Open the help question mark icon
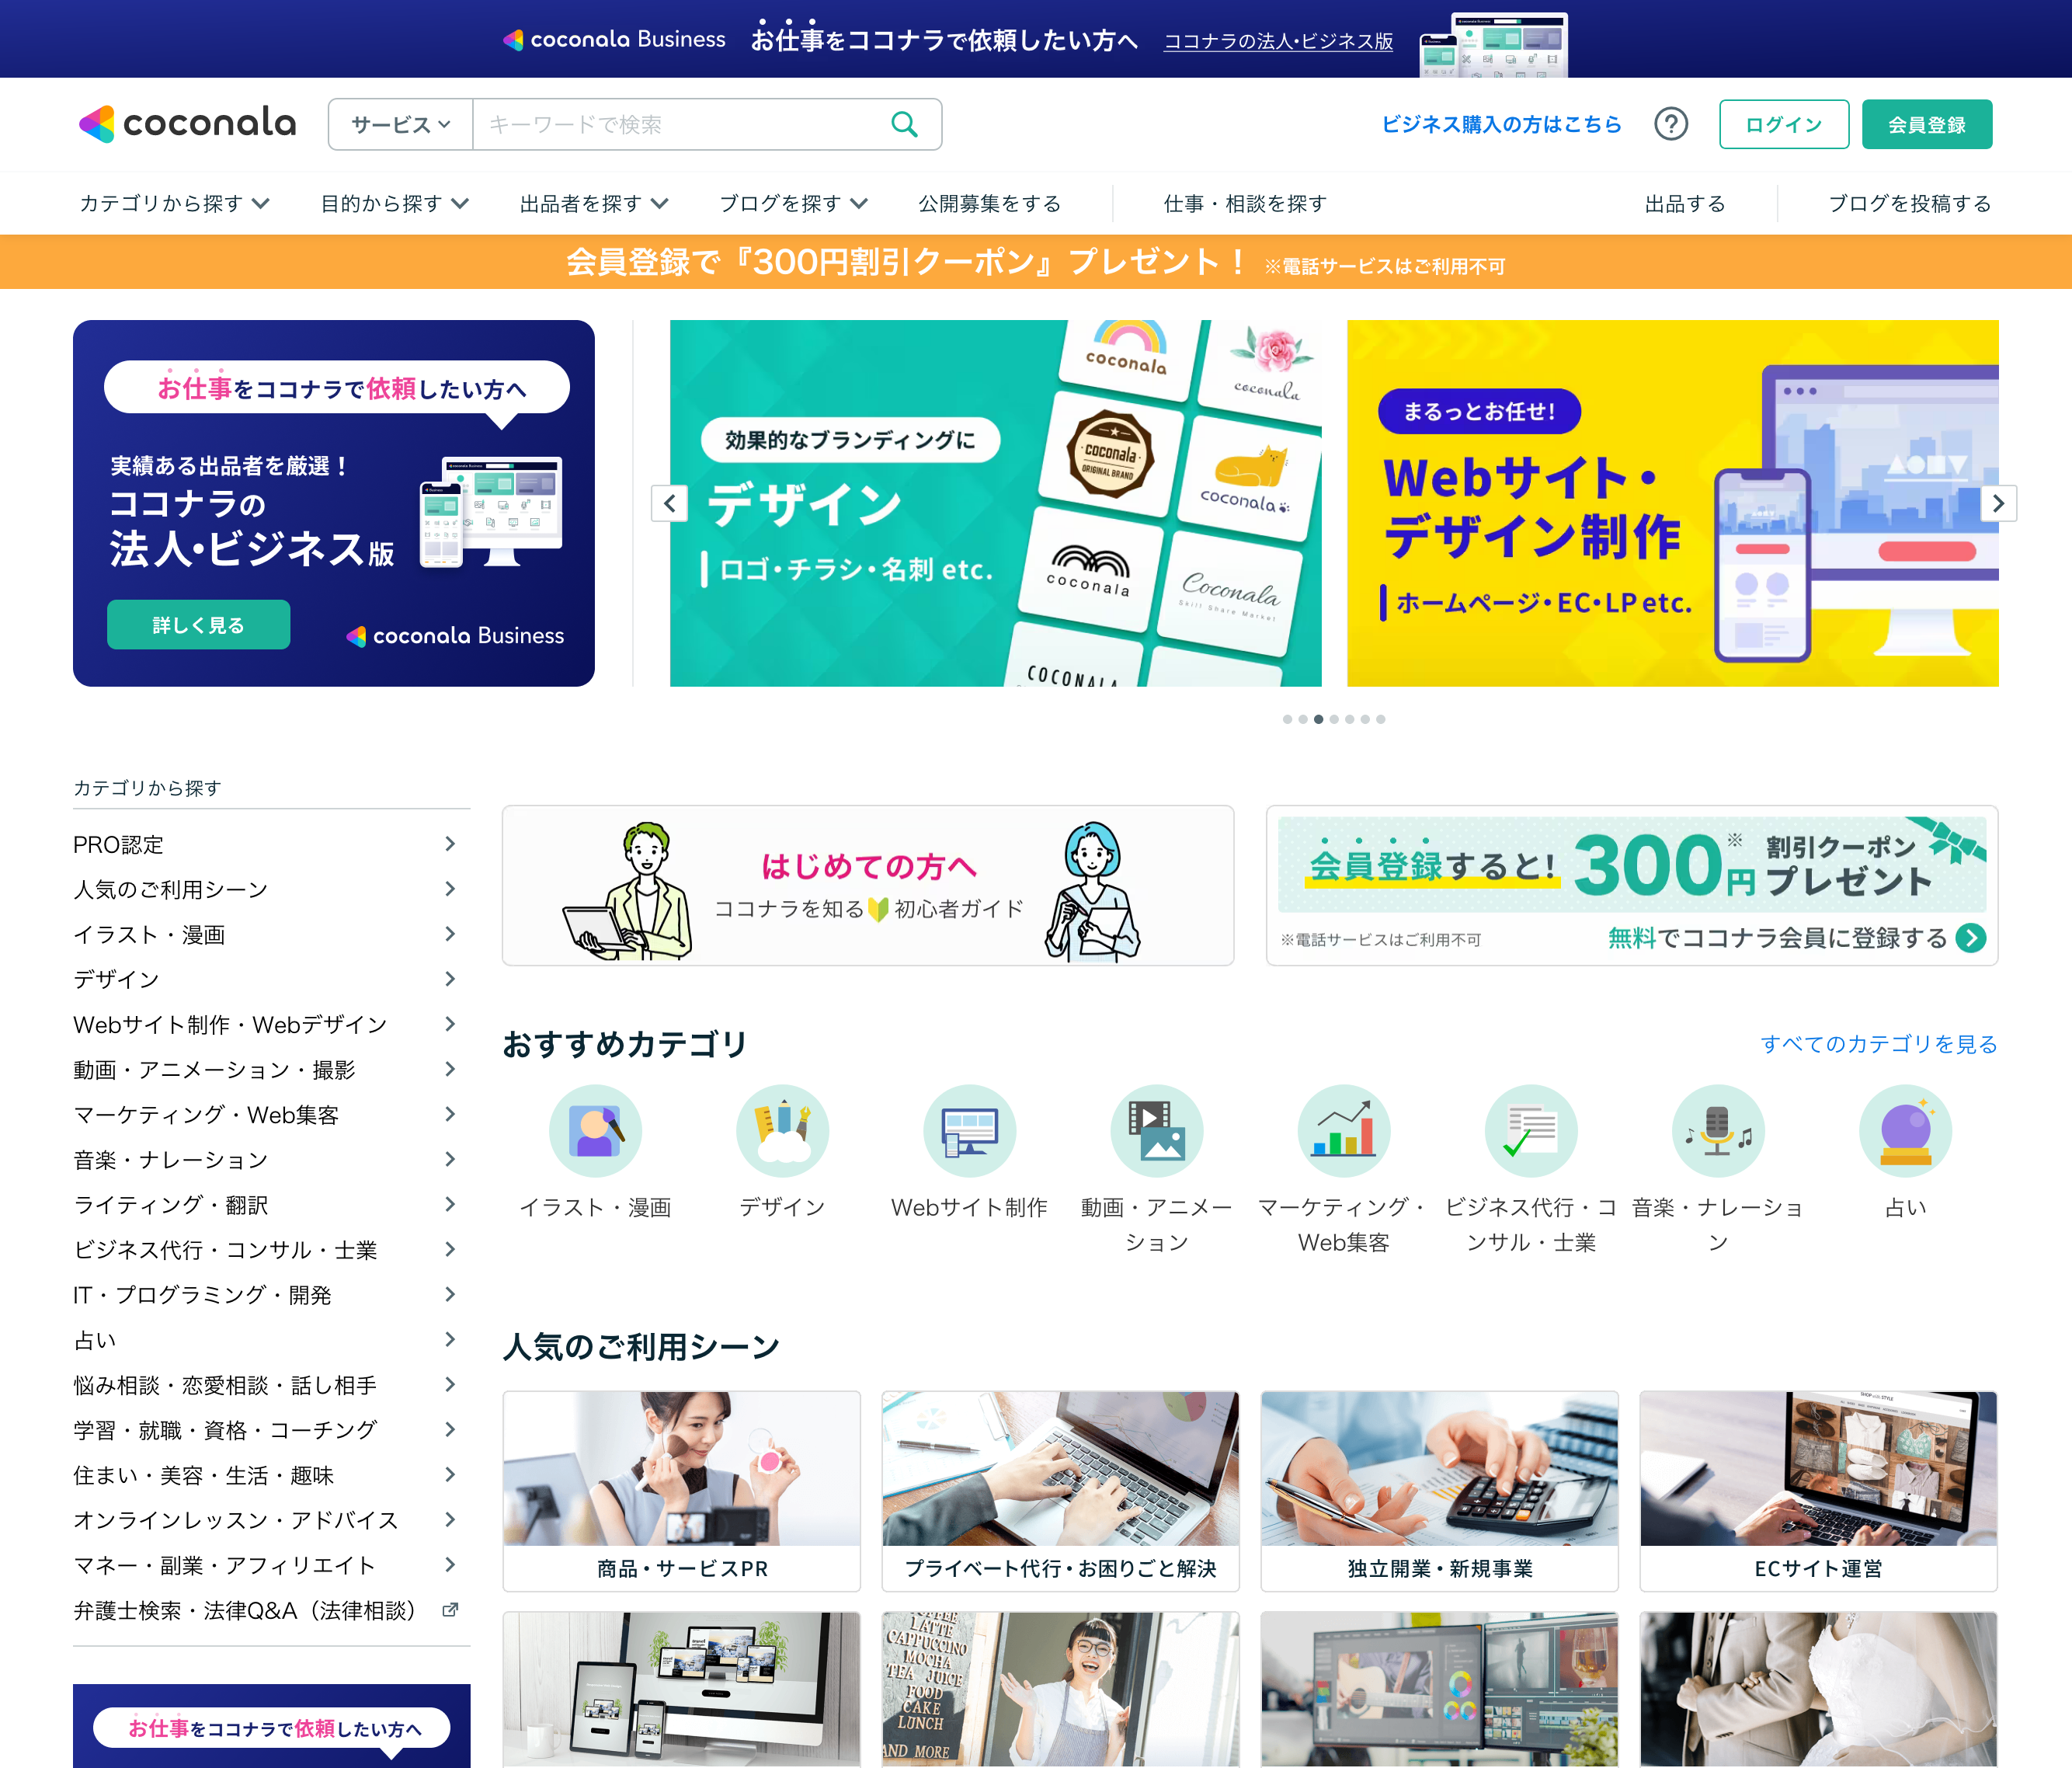The width and height of the screenshot is (2072, 1768). pos(1670,124)
